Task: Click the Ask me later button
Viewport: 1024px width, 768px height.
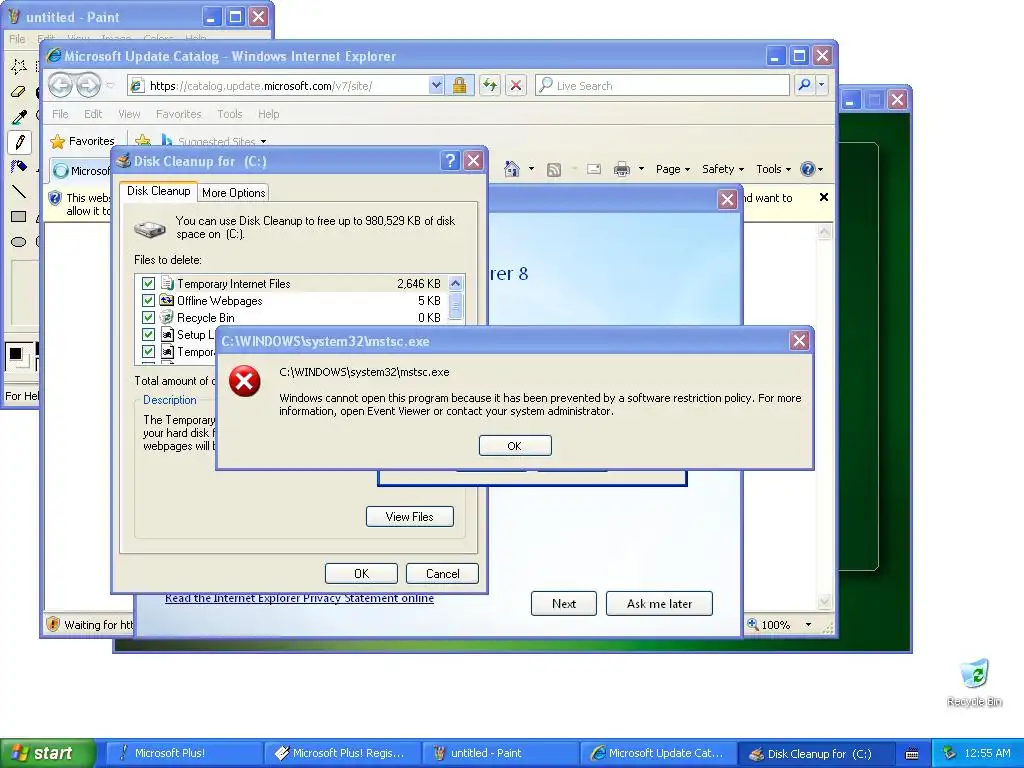Action: click(x=659, y=603)
